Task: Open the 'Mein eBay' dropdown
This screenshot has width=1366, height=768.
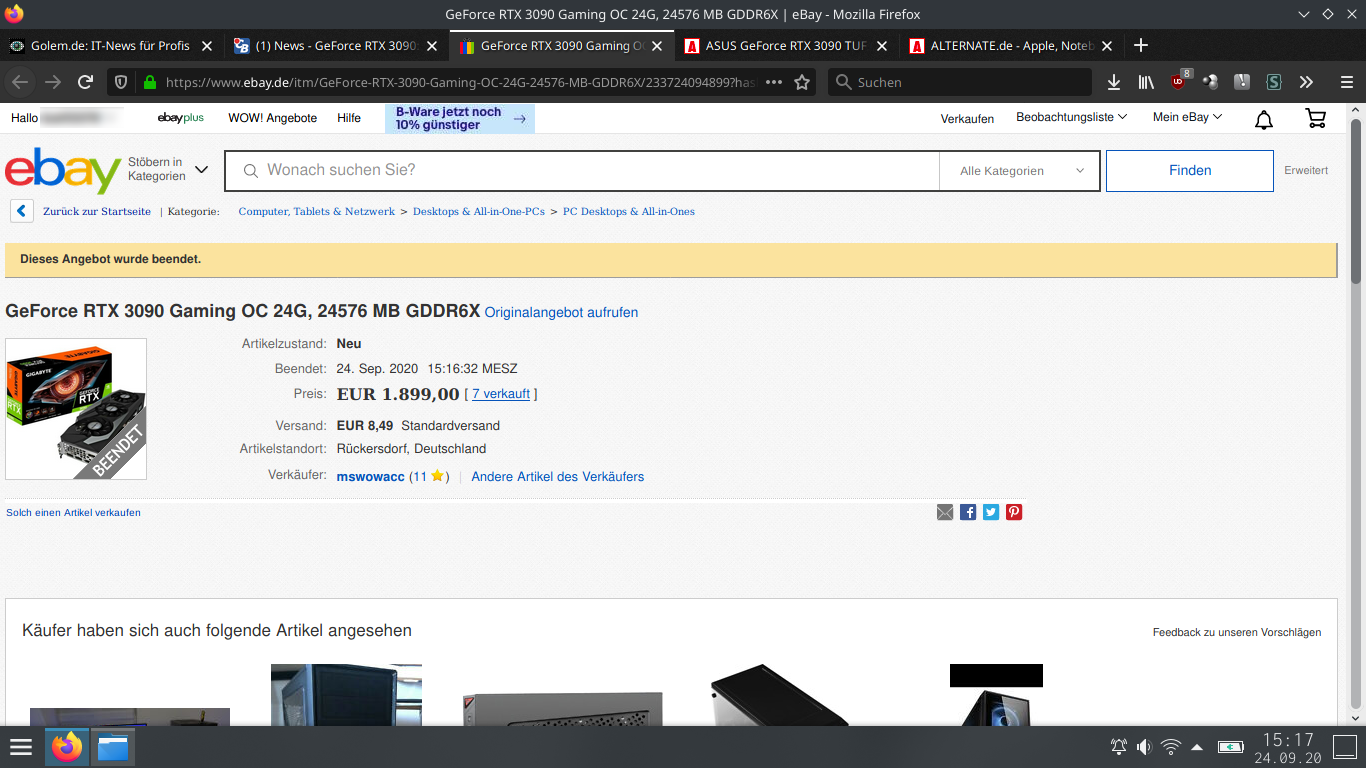Action: 1185,117
